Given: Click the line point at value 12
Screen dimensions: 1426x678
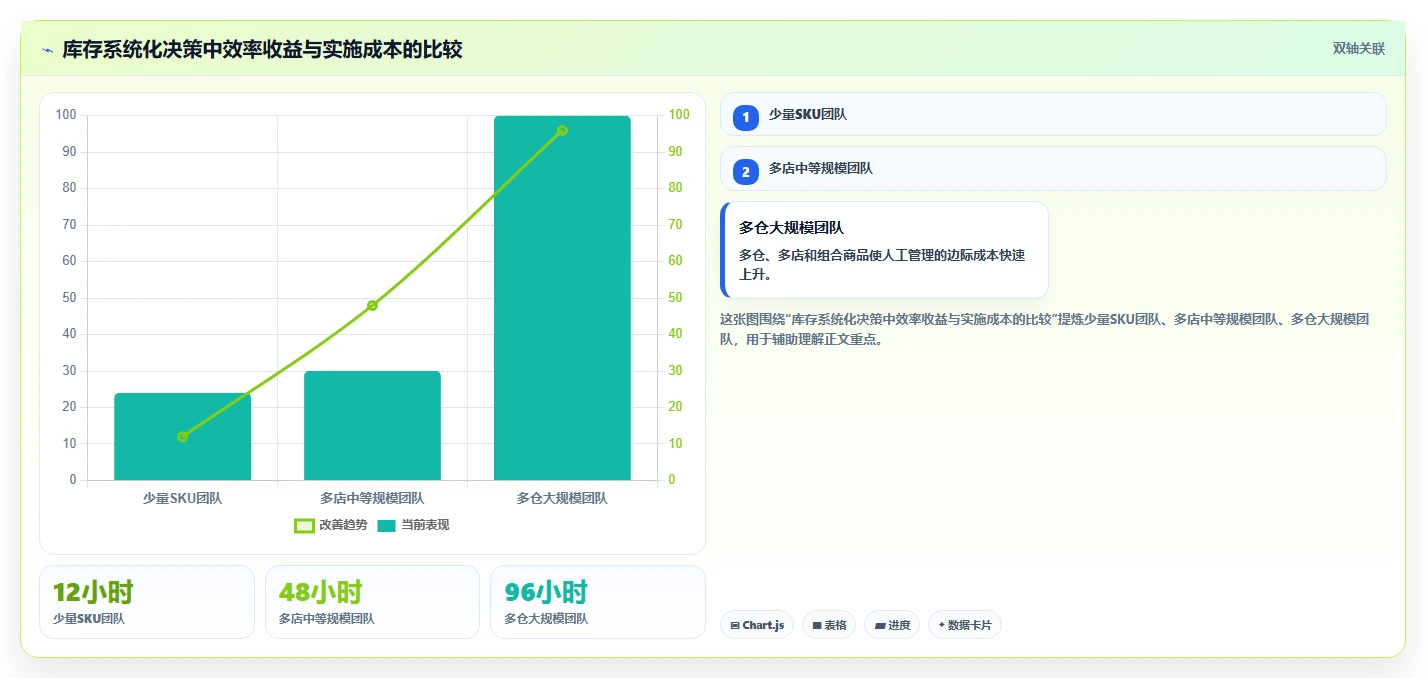Looking at the screenshot, I should (182, 436).
